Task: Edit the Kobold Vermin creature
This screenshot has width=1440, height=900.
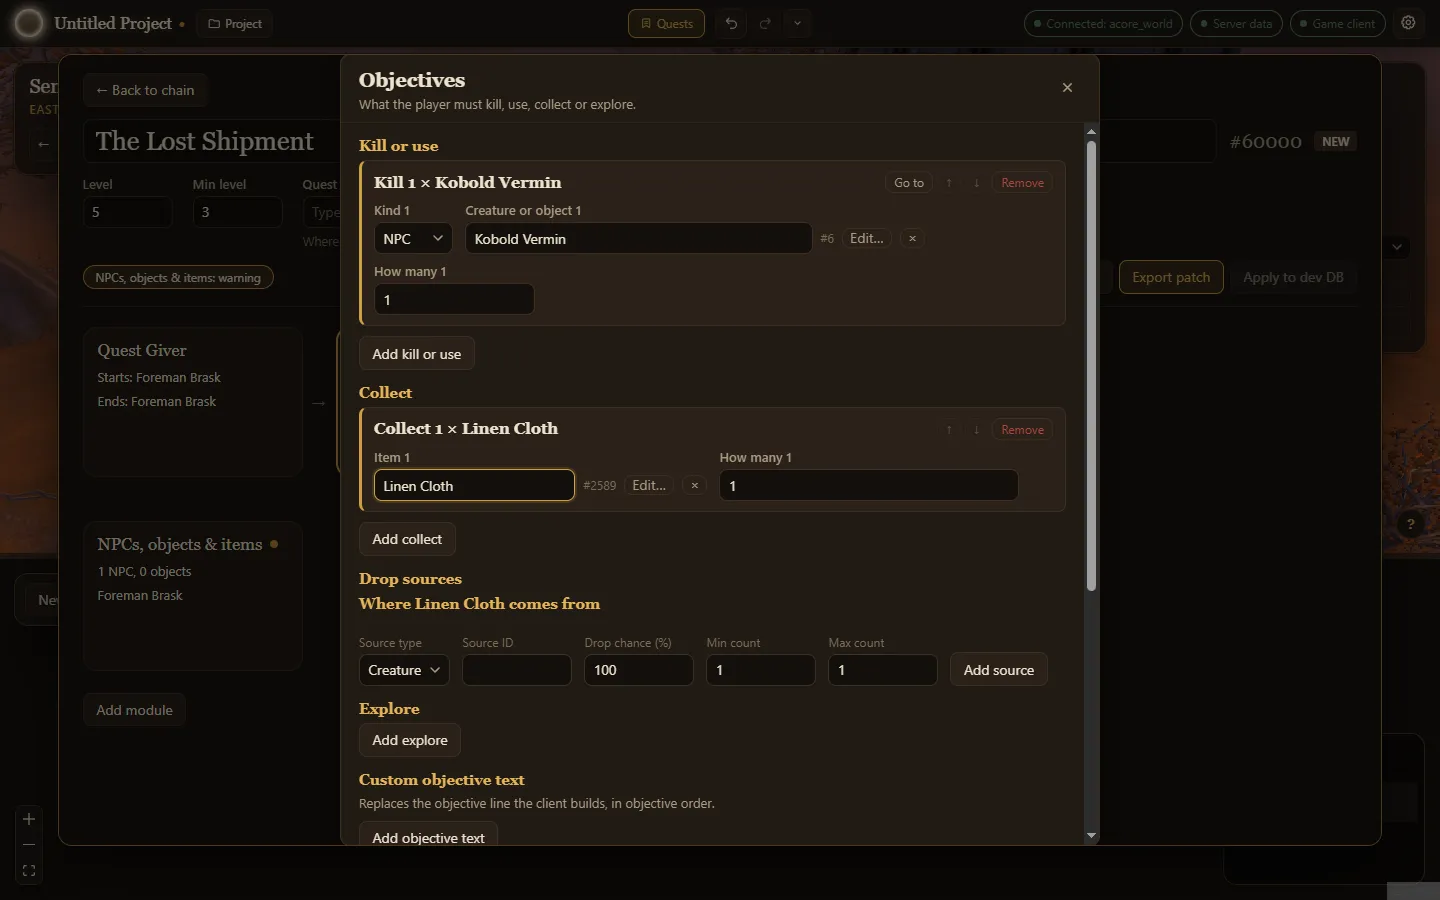Action: (x=866, y=239)
